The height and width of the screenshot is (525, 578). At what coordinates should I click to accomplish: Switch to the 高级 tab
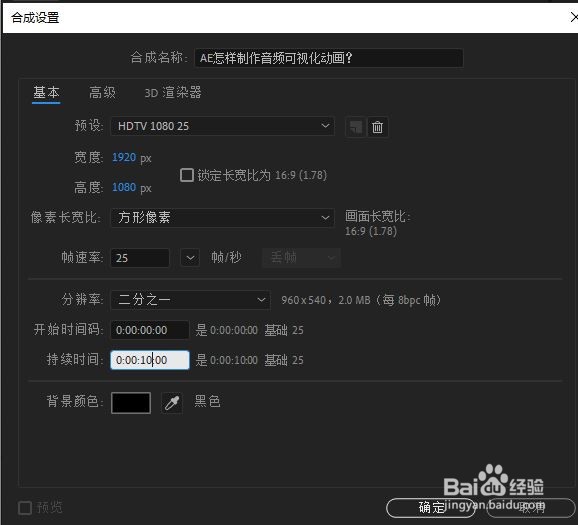102,93
